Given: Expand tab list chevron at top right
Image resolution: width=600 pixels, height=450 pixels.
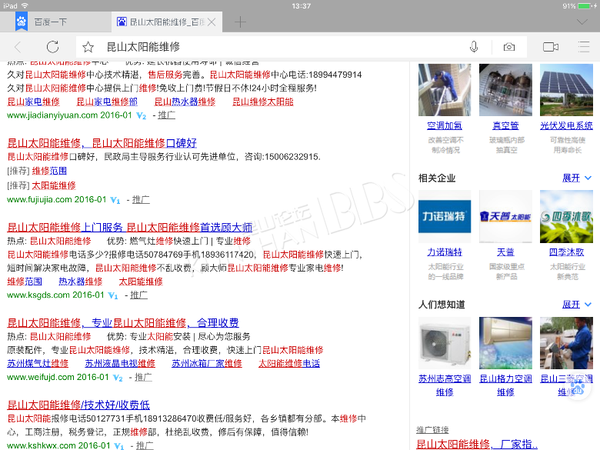Looking at the screenshot, I should pos(582,22).
